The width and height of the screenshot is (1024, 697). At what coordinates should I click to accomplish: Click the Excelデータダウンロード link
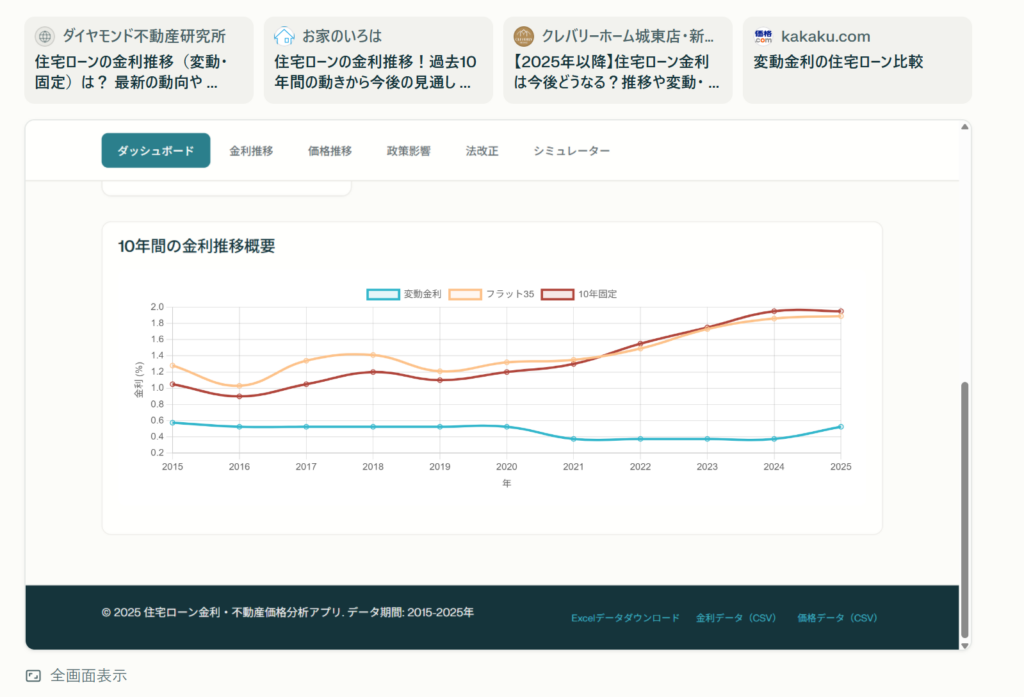click(x=625, y=618)
